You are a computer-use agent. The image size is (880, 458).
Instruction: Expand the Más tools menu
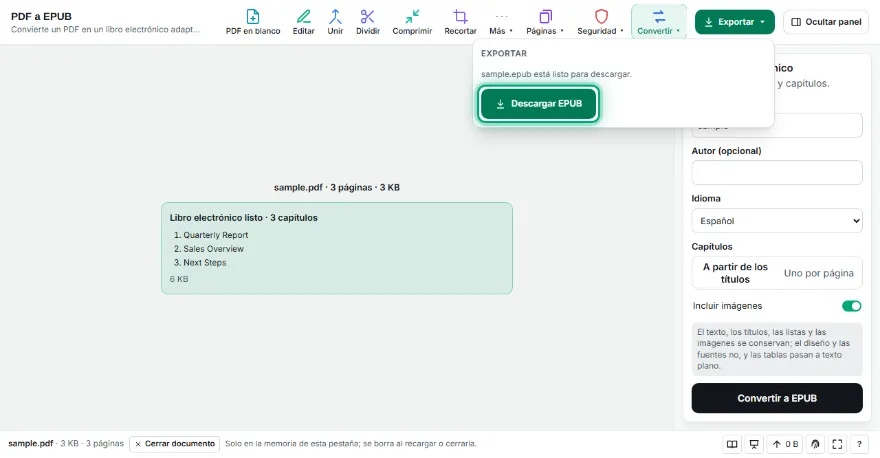[x=501, y=22]
